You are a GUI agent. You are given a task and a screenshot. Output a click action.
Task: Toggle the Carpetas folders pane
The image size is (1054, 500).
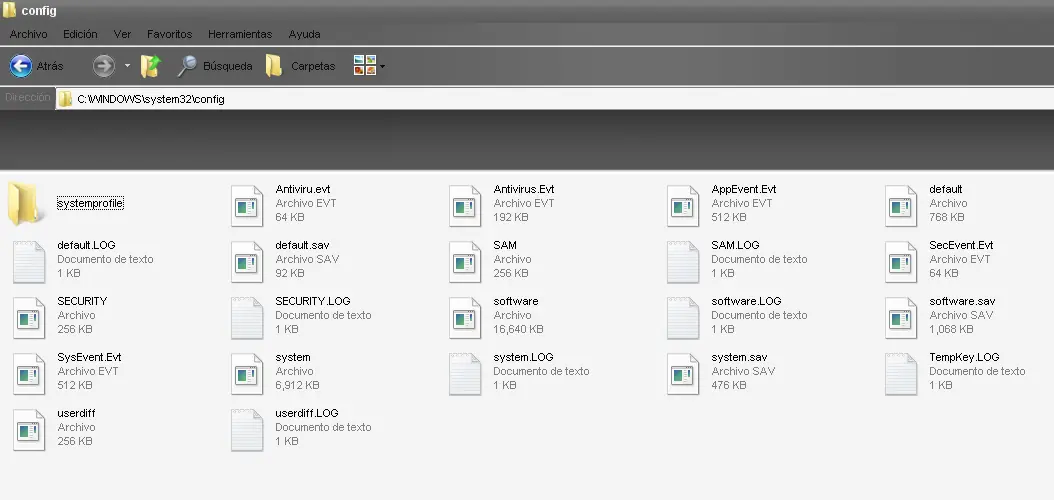pyautogui.click(x=300, y=66)
